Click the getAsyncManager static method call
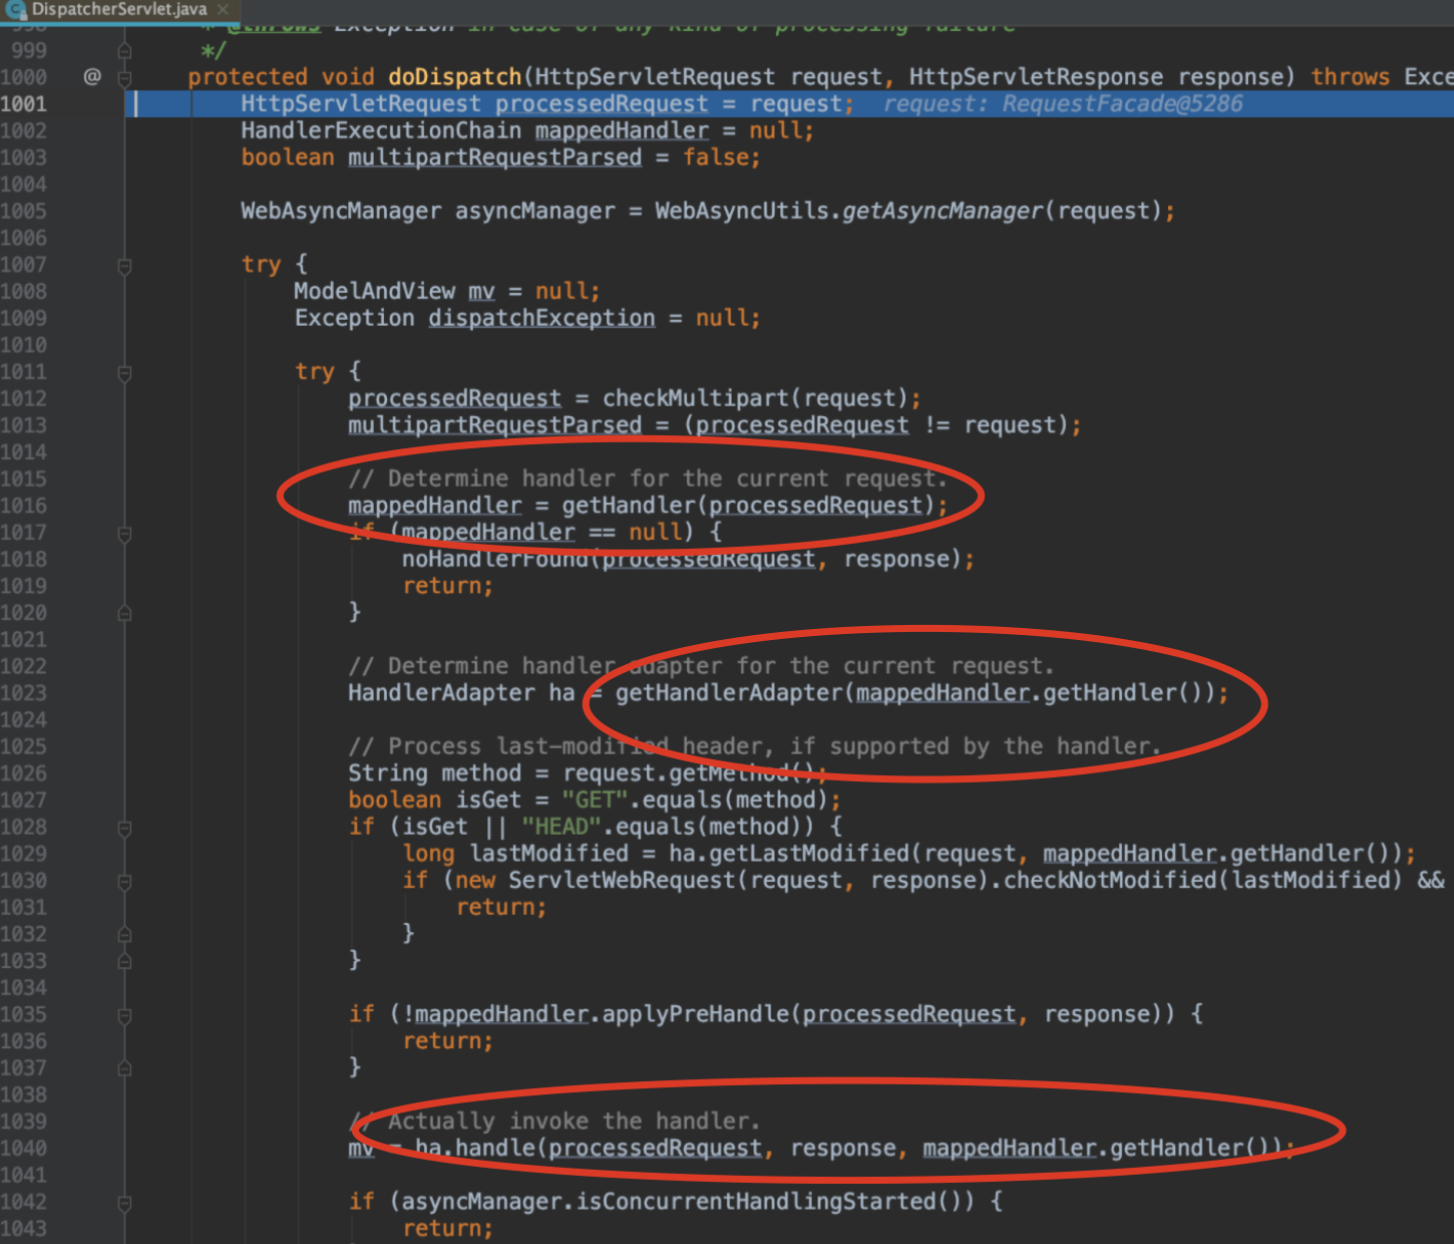Screen dimensions: 1454x1244 [942, 211]
